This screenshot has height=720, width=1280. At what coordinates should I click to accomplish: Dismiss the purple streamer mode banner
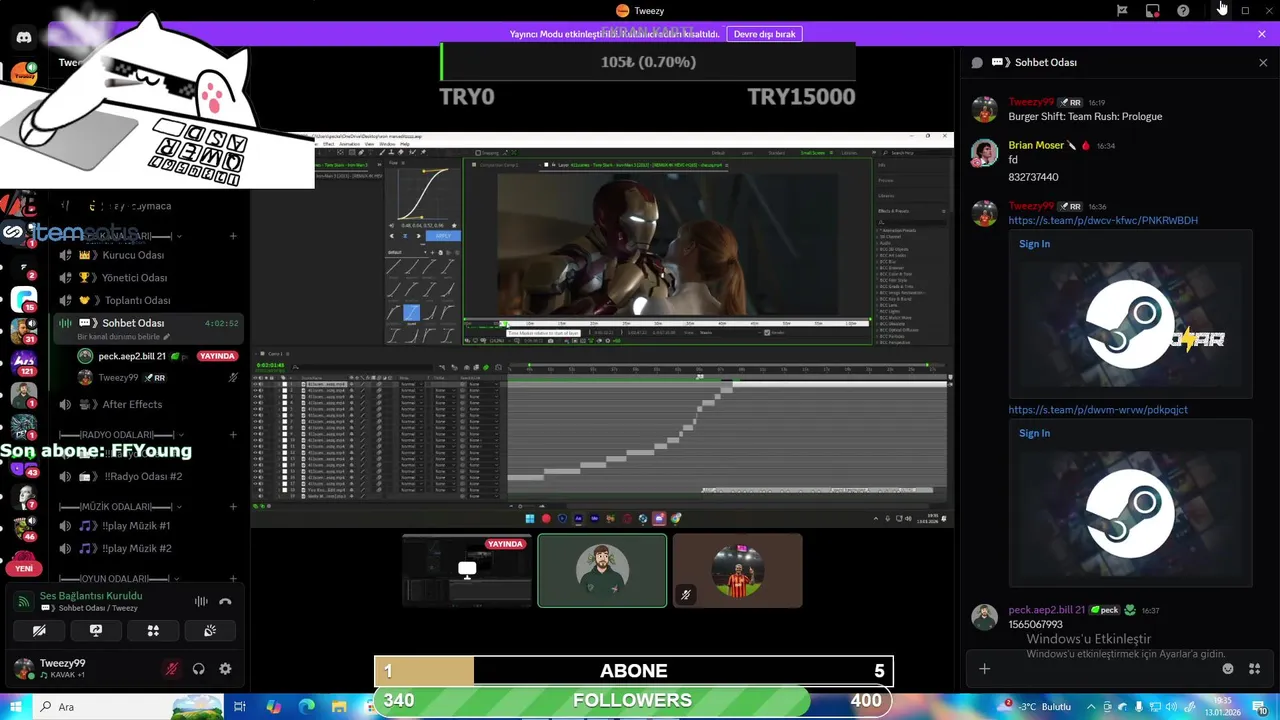1262,34
